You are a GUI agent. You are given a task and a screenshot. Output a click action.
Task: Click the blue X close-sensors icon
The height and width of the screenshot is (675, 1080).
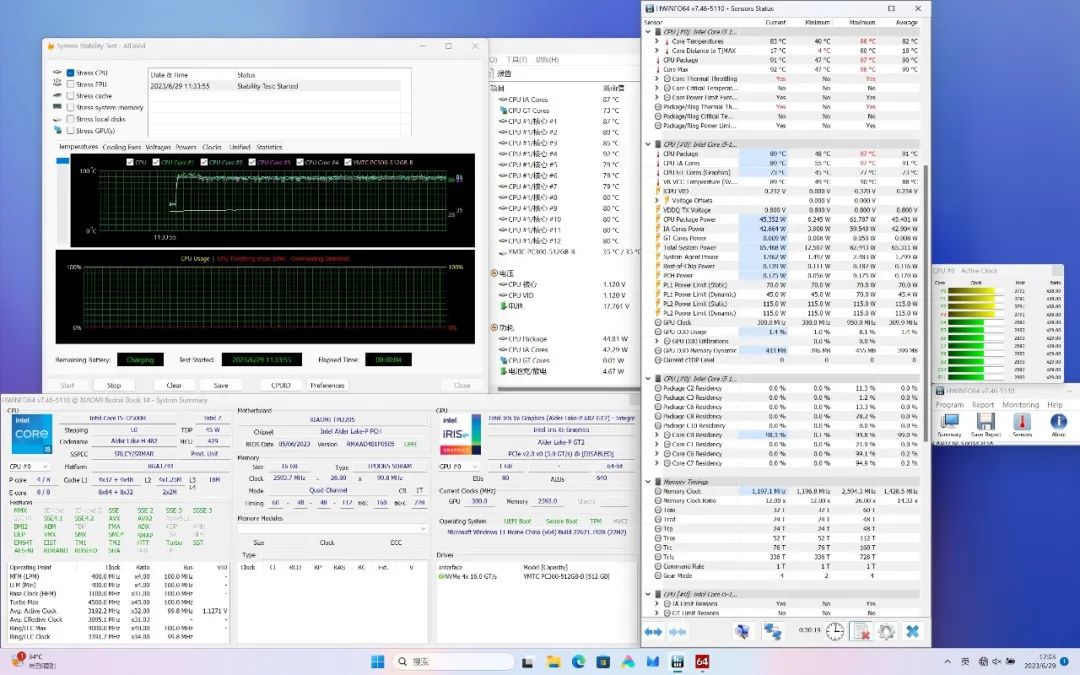[x=912, y=631]
